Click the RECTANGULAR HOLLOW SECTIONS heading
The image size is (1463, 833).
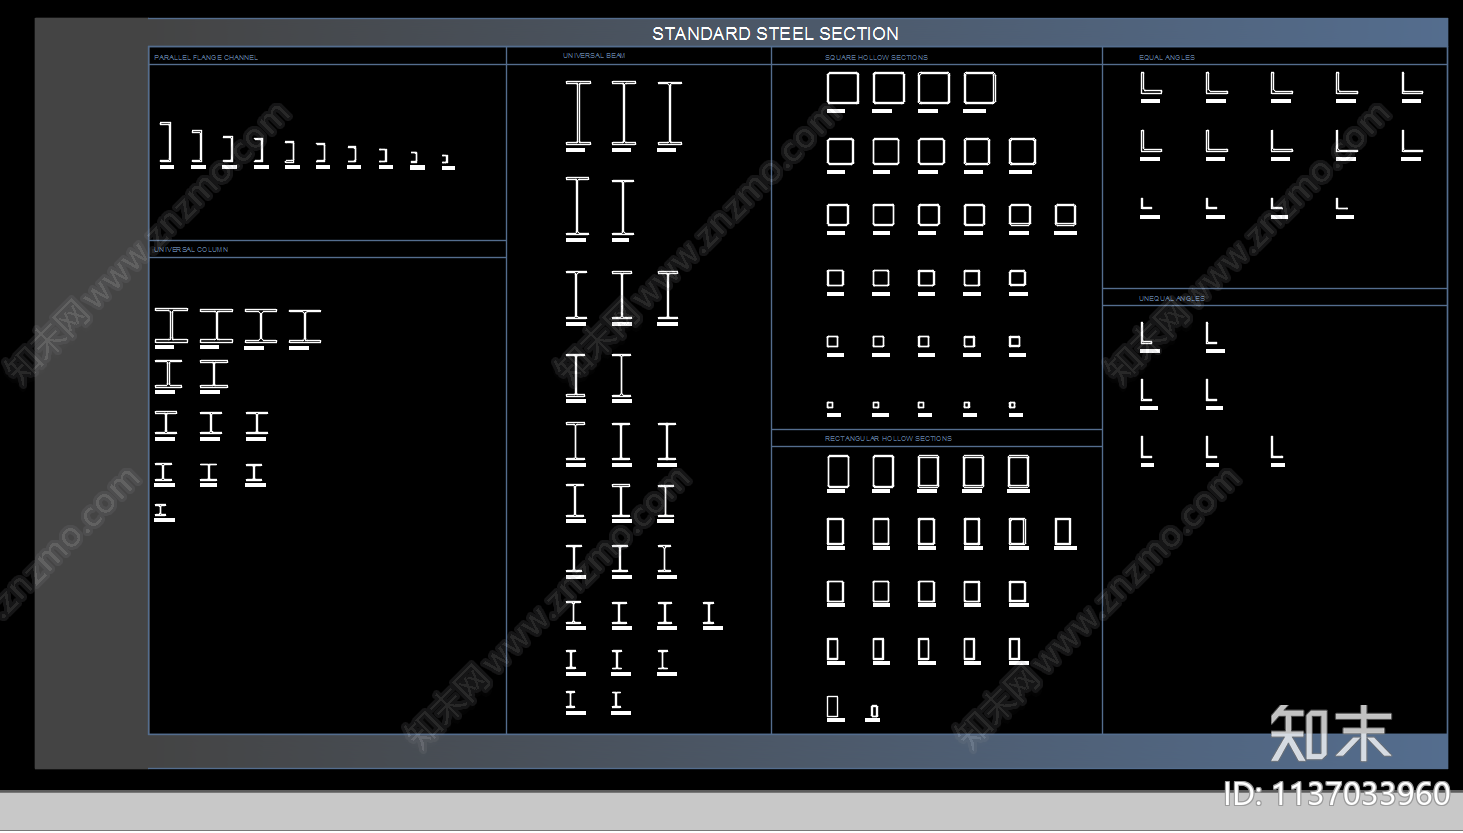[888, 439]
